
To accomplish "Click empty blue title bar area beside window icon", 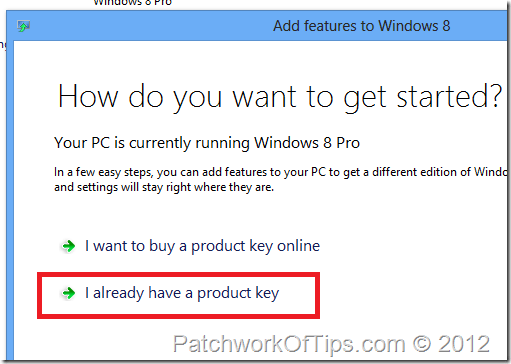I will (150, 26).
